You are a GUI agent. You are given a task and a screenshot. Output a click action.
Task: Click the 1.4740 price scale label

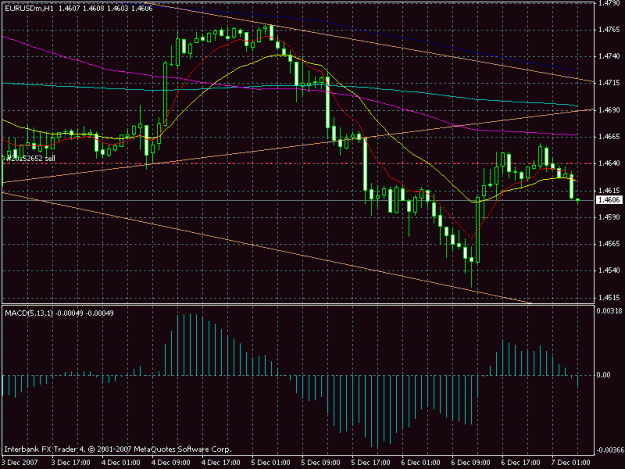click(x=609, y=56)
